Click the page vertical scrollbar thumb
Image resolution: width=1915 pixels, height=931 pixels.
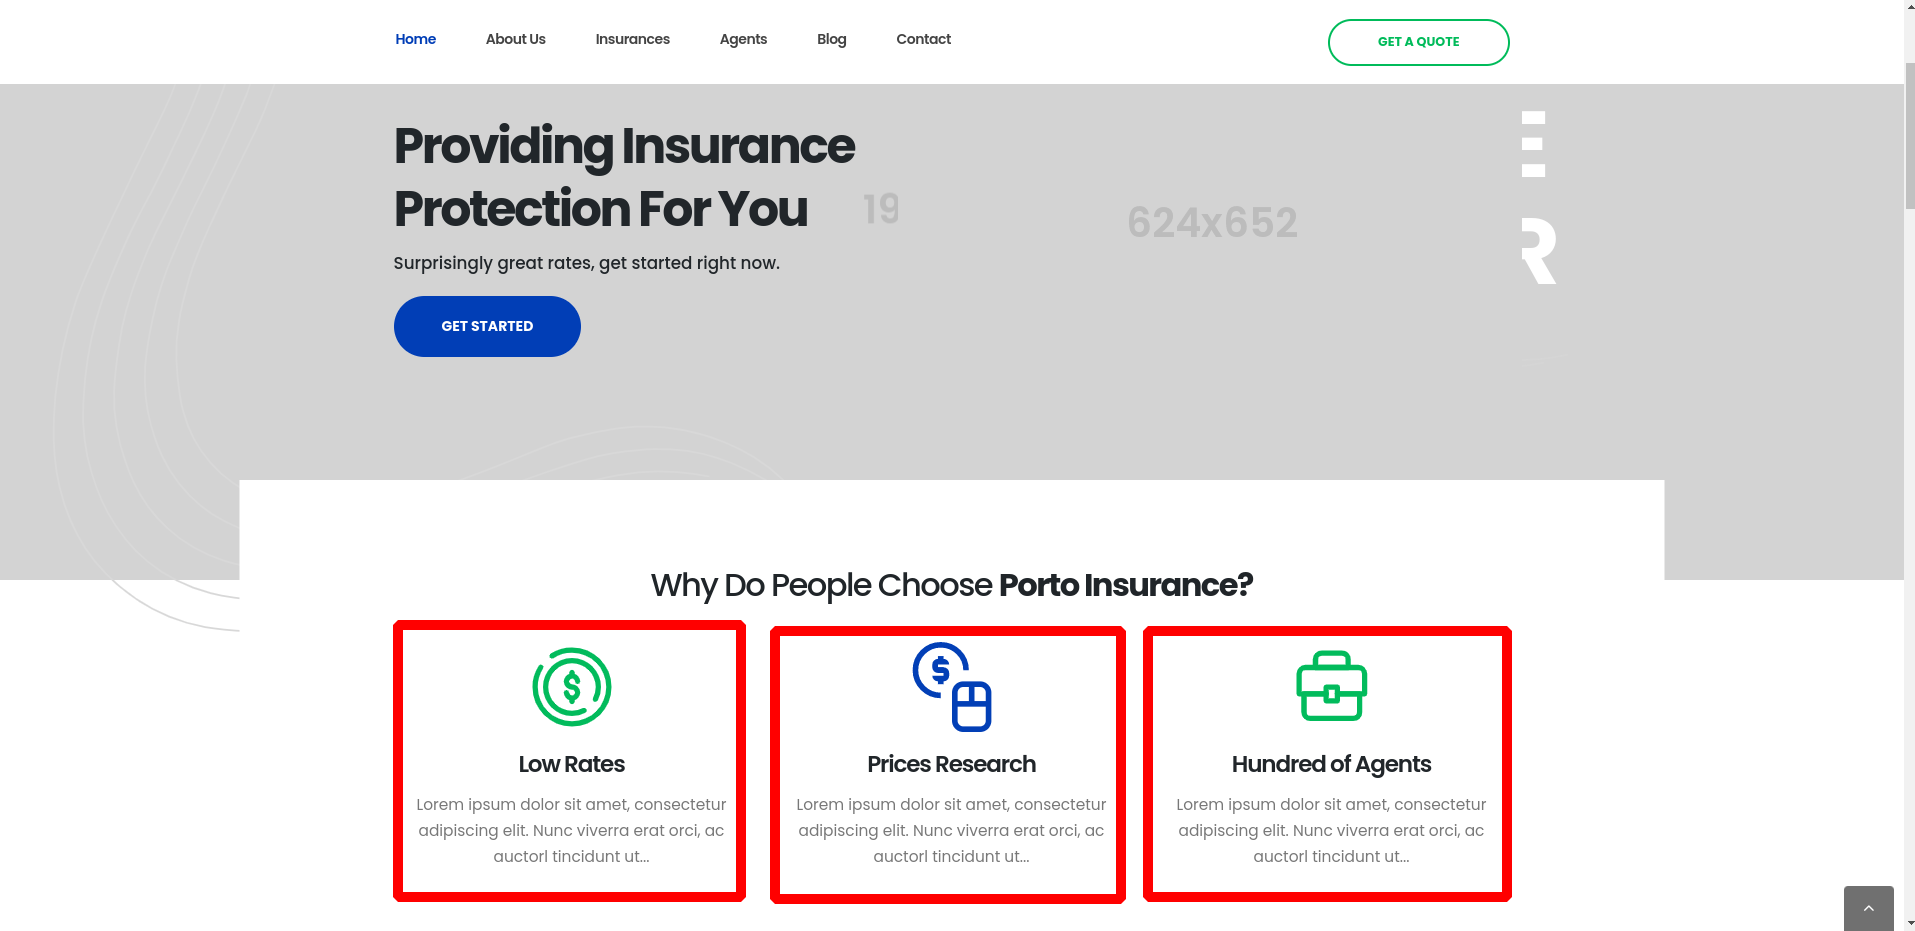point(1909,135)
